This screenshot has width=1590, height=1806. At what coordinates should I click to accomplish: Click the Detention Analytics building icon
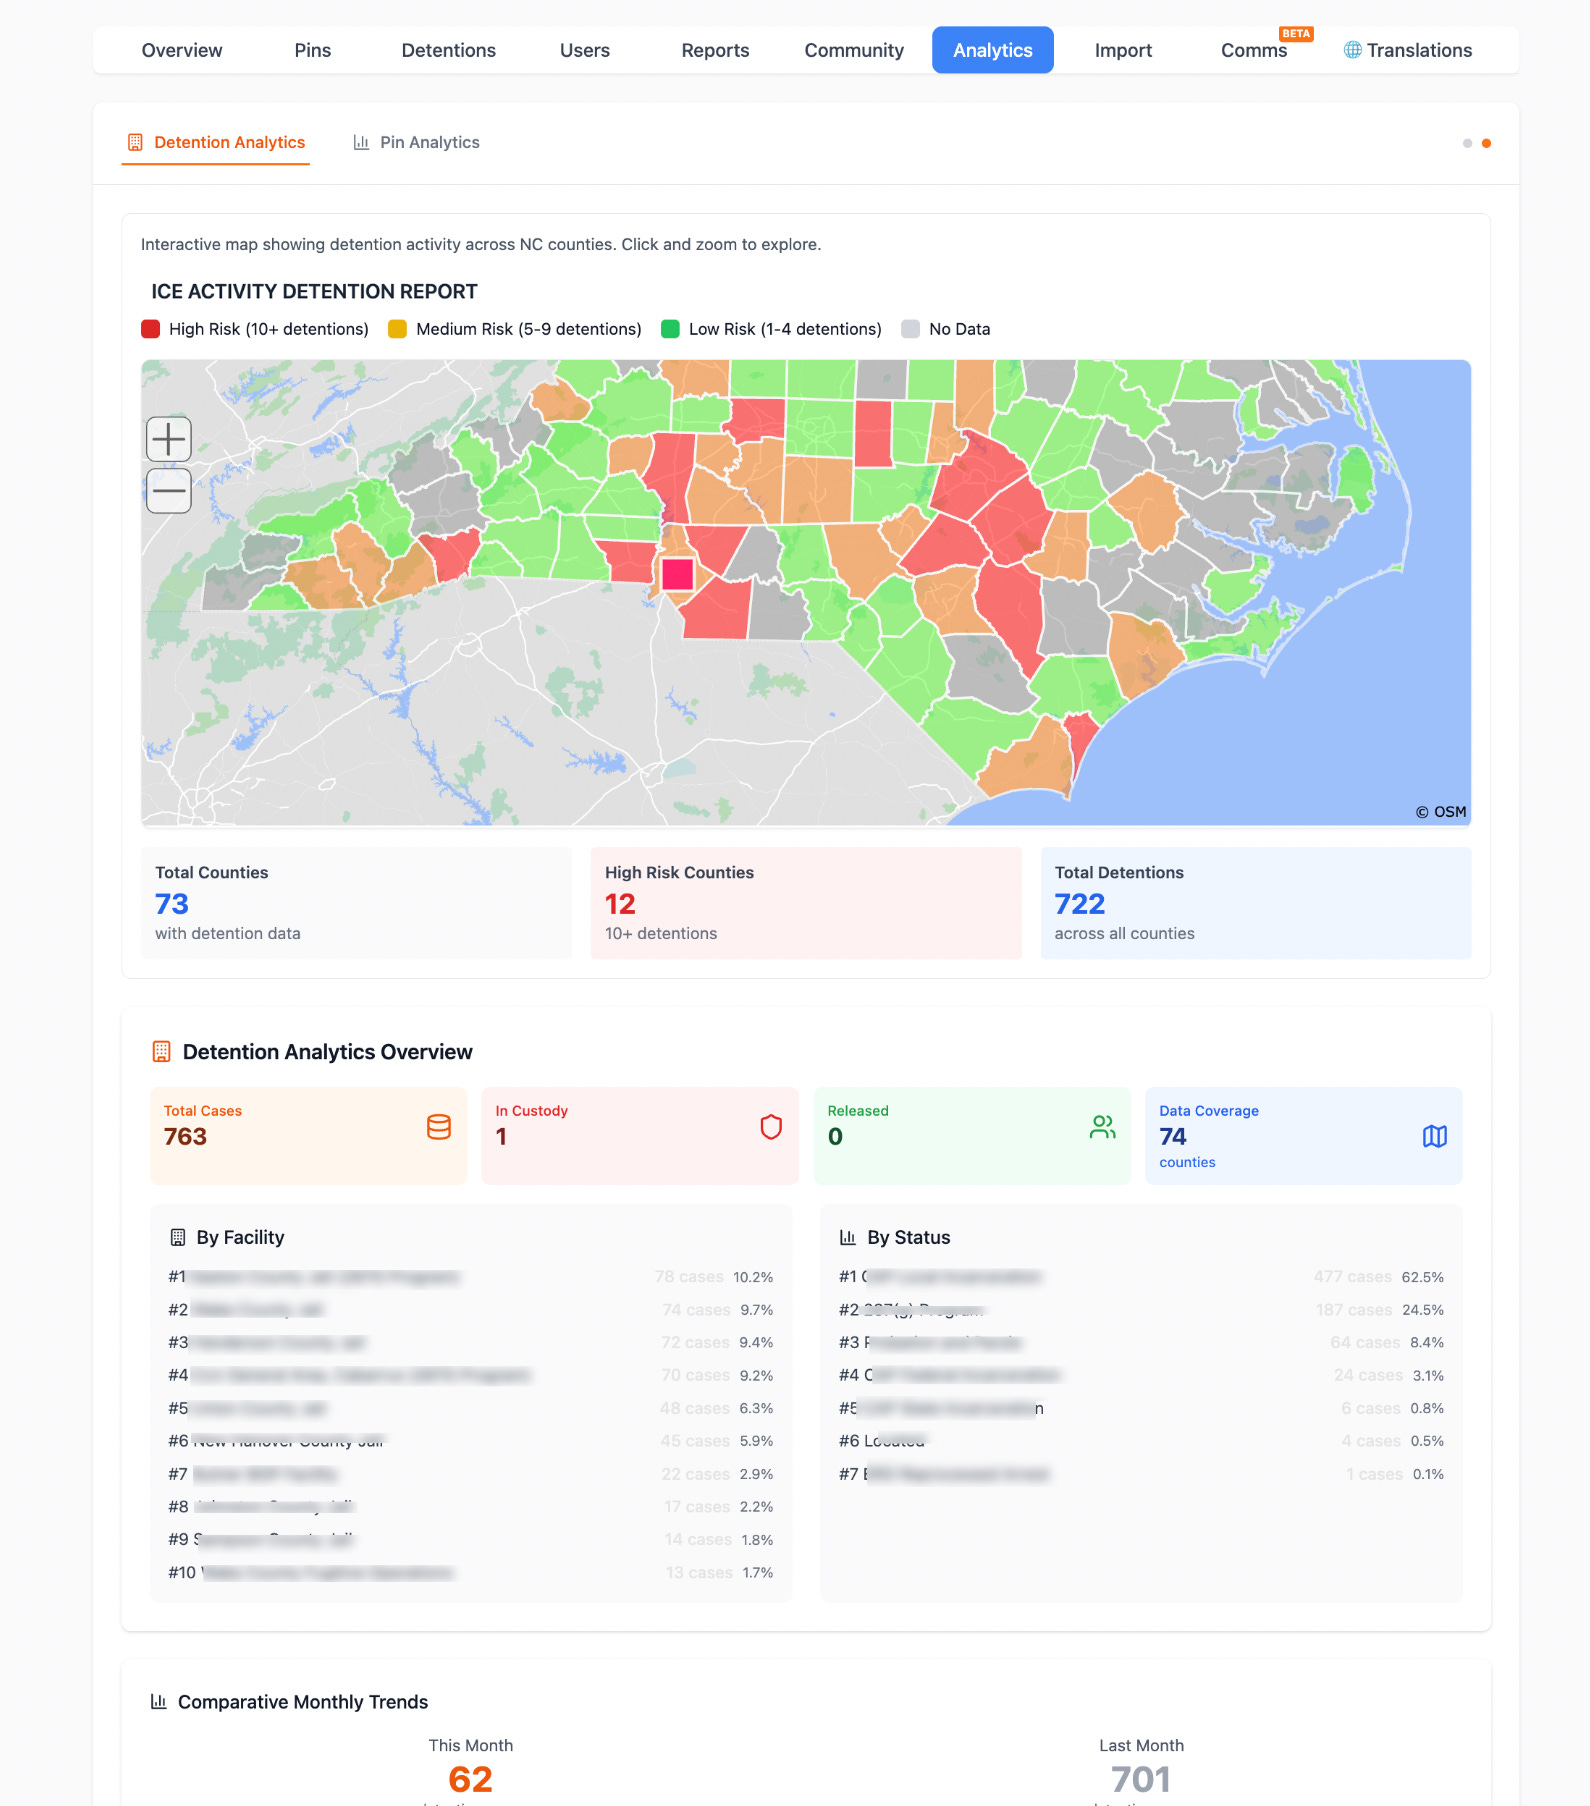coord(135,143)
